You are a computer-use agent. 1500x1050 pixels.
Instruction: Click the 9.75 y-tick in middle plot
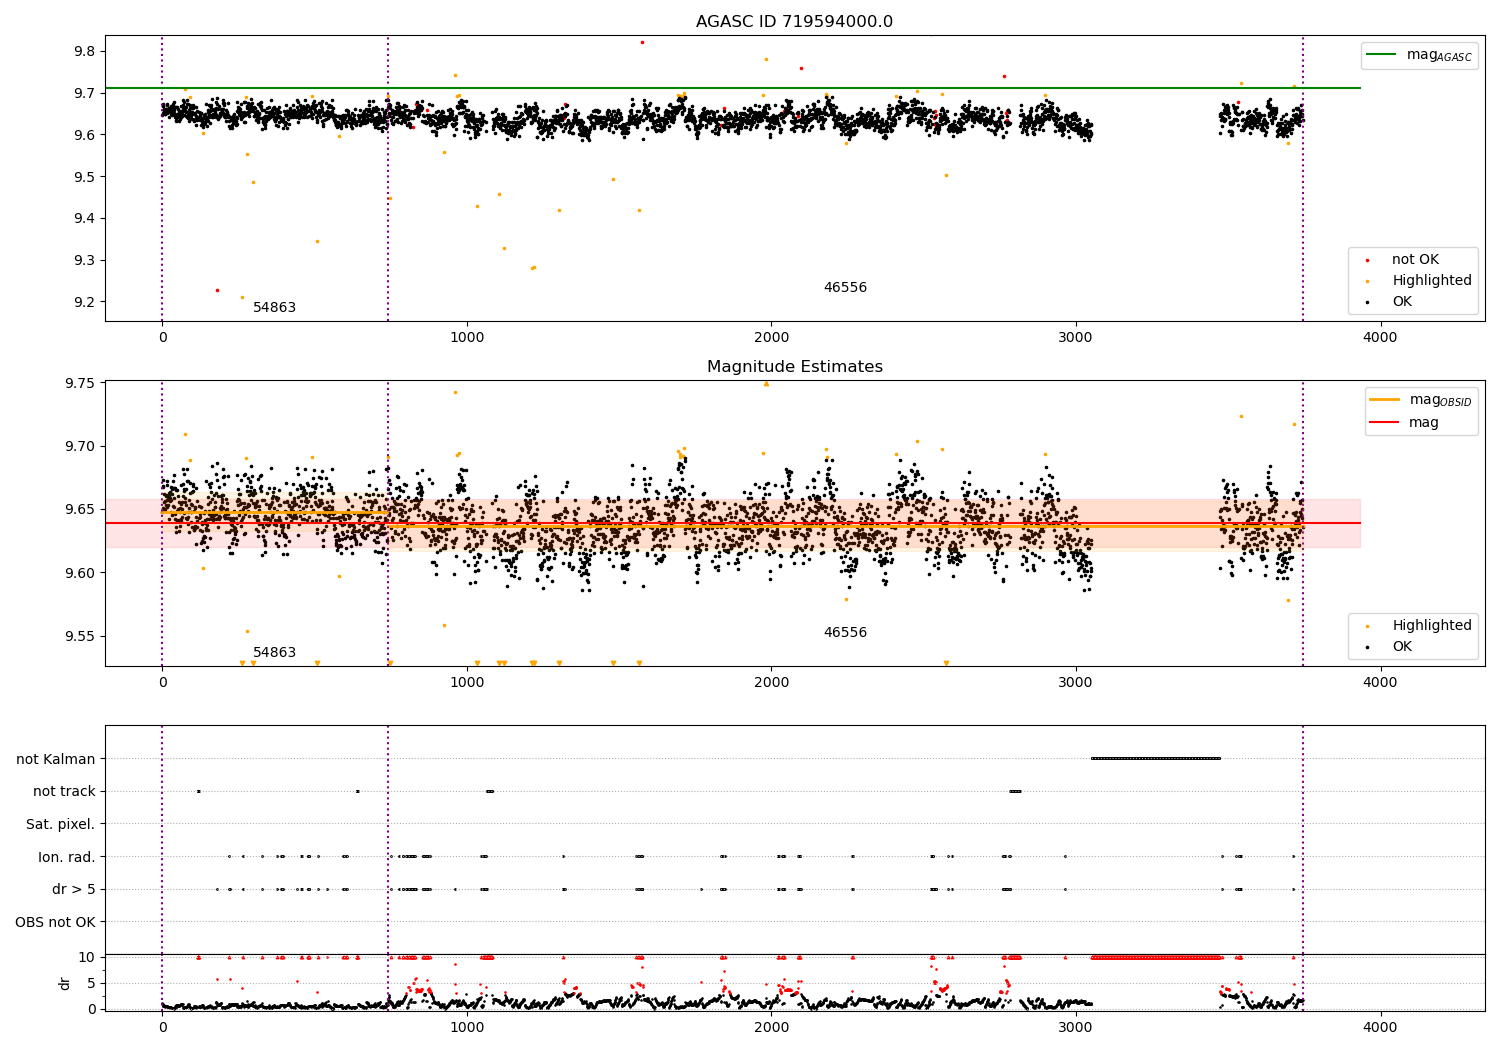(81, 384)
